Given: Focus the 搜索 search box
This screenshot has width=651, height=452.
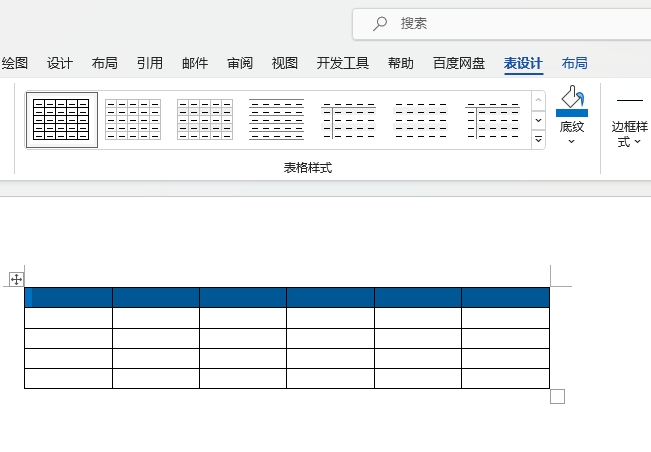Looking at the screenshot, I should click(502, 24).
